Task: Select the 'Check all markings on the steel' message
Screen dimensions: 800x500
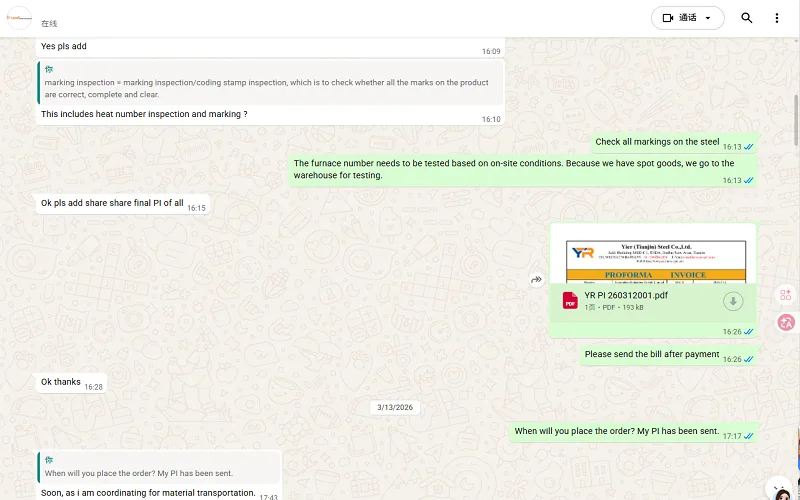Action: [657, 142]
